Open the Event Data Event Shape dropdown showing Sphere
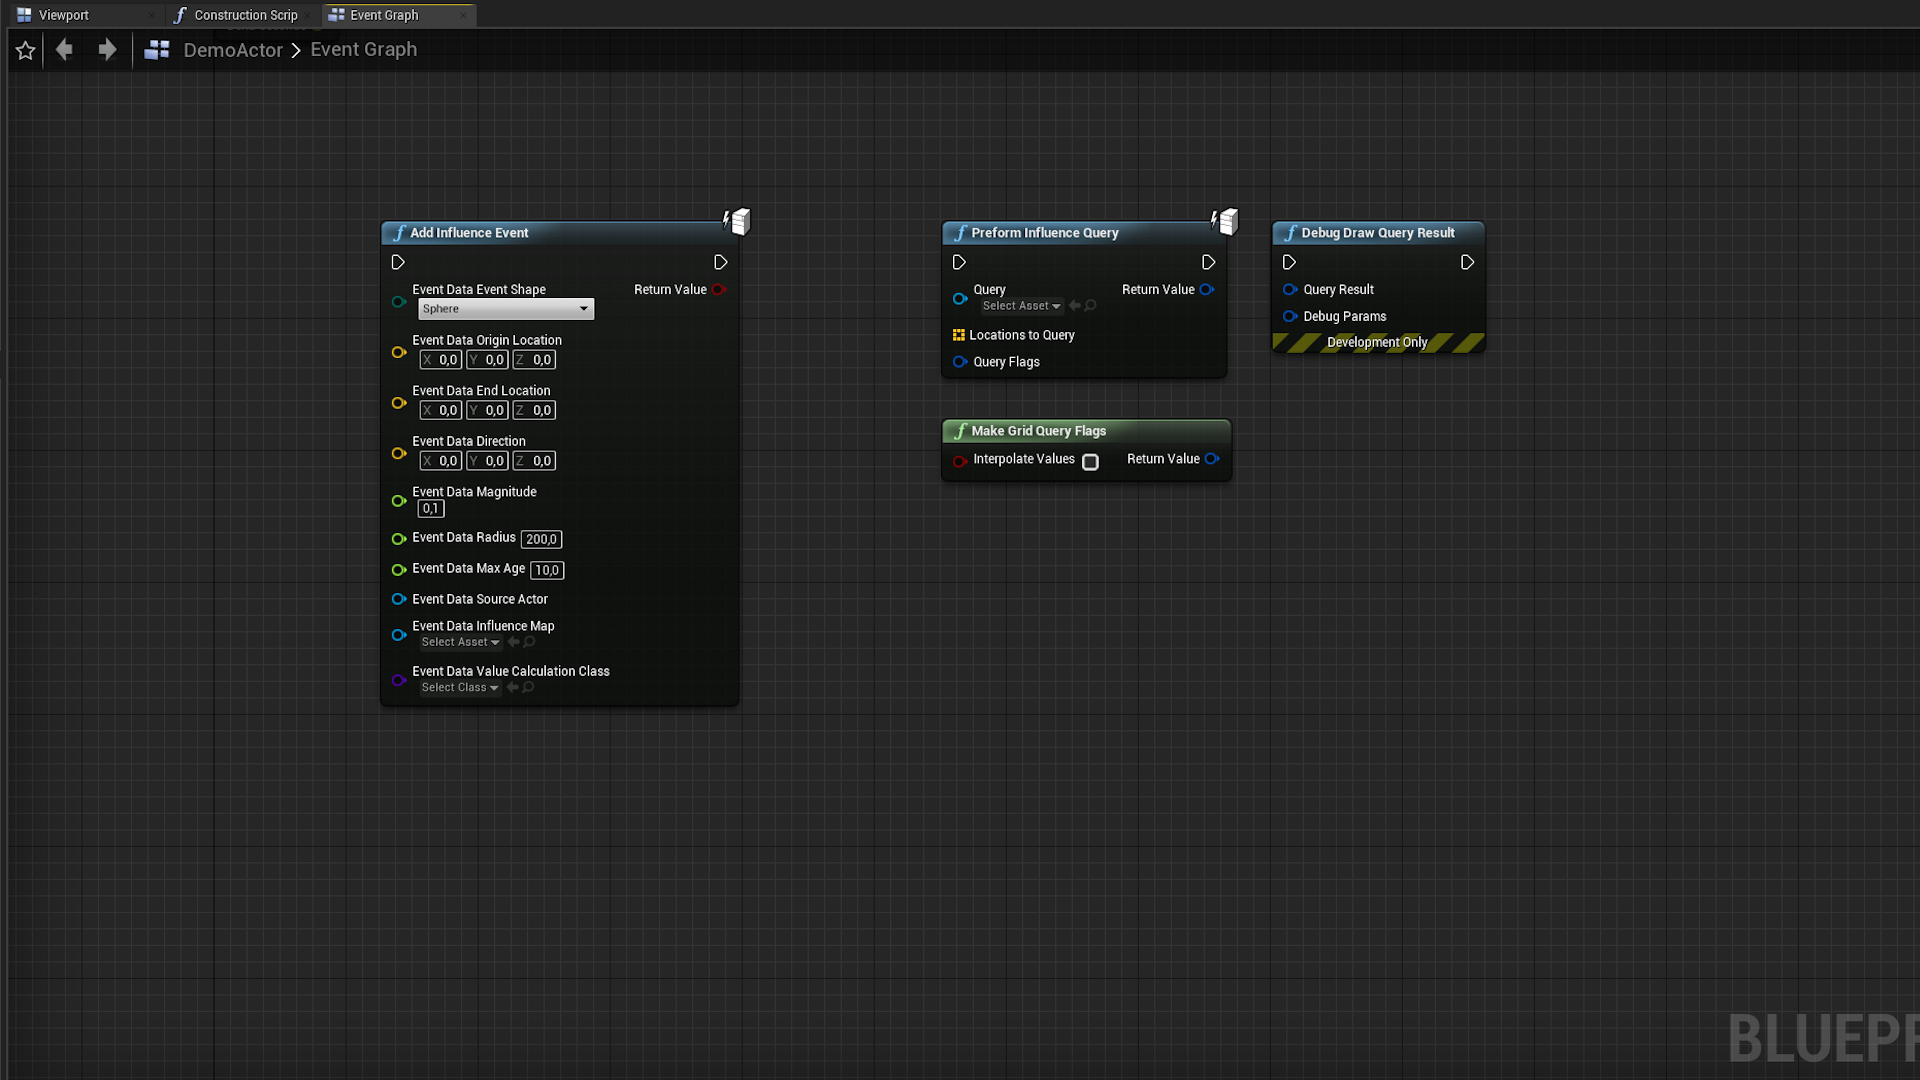 (x=505, y=309)
